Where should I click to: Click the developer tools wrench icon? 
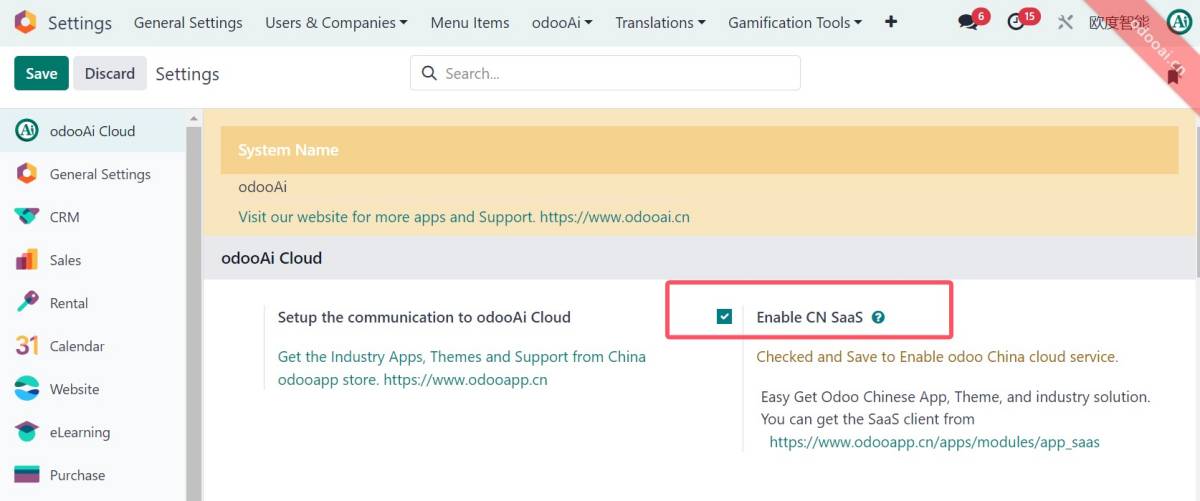coord(1064,22)
